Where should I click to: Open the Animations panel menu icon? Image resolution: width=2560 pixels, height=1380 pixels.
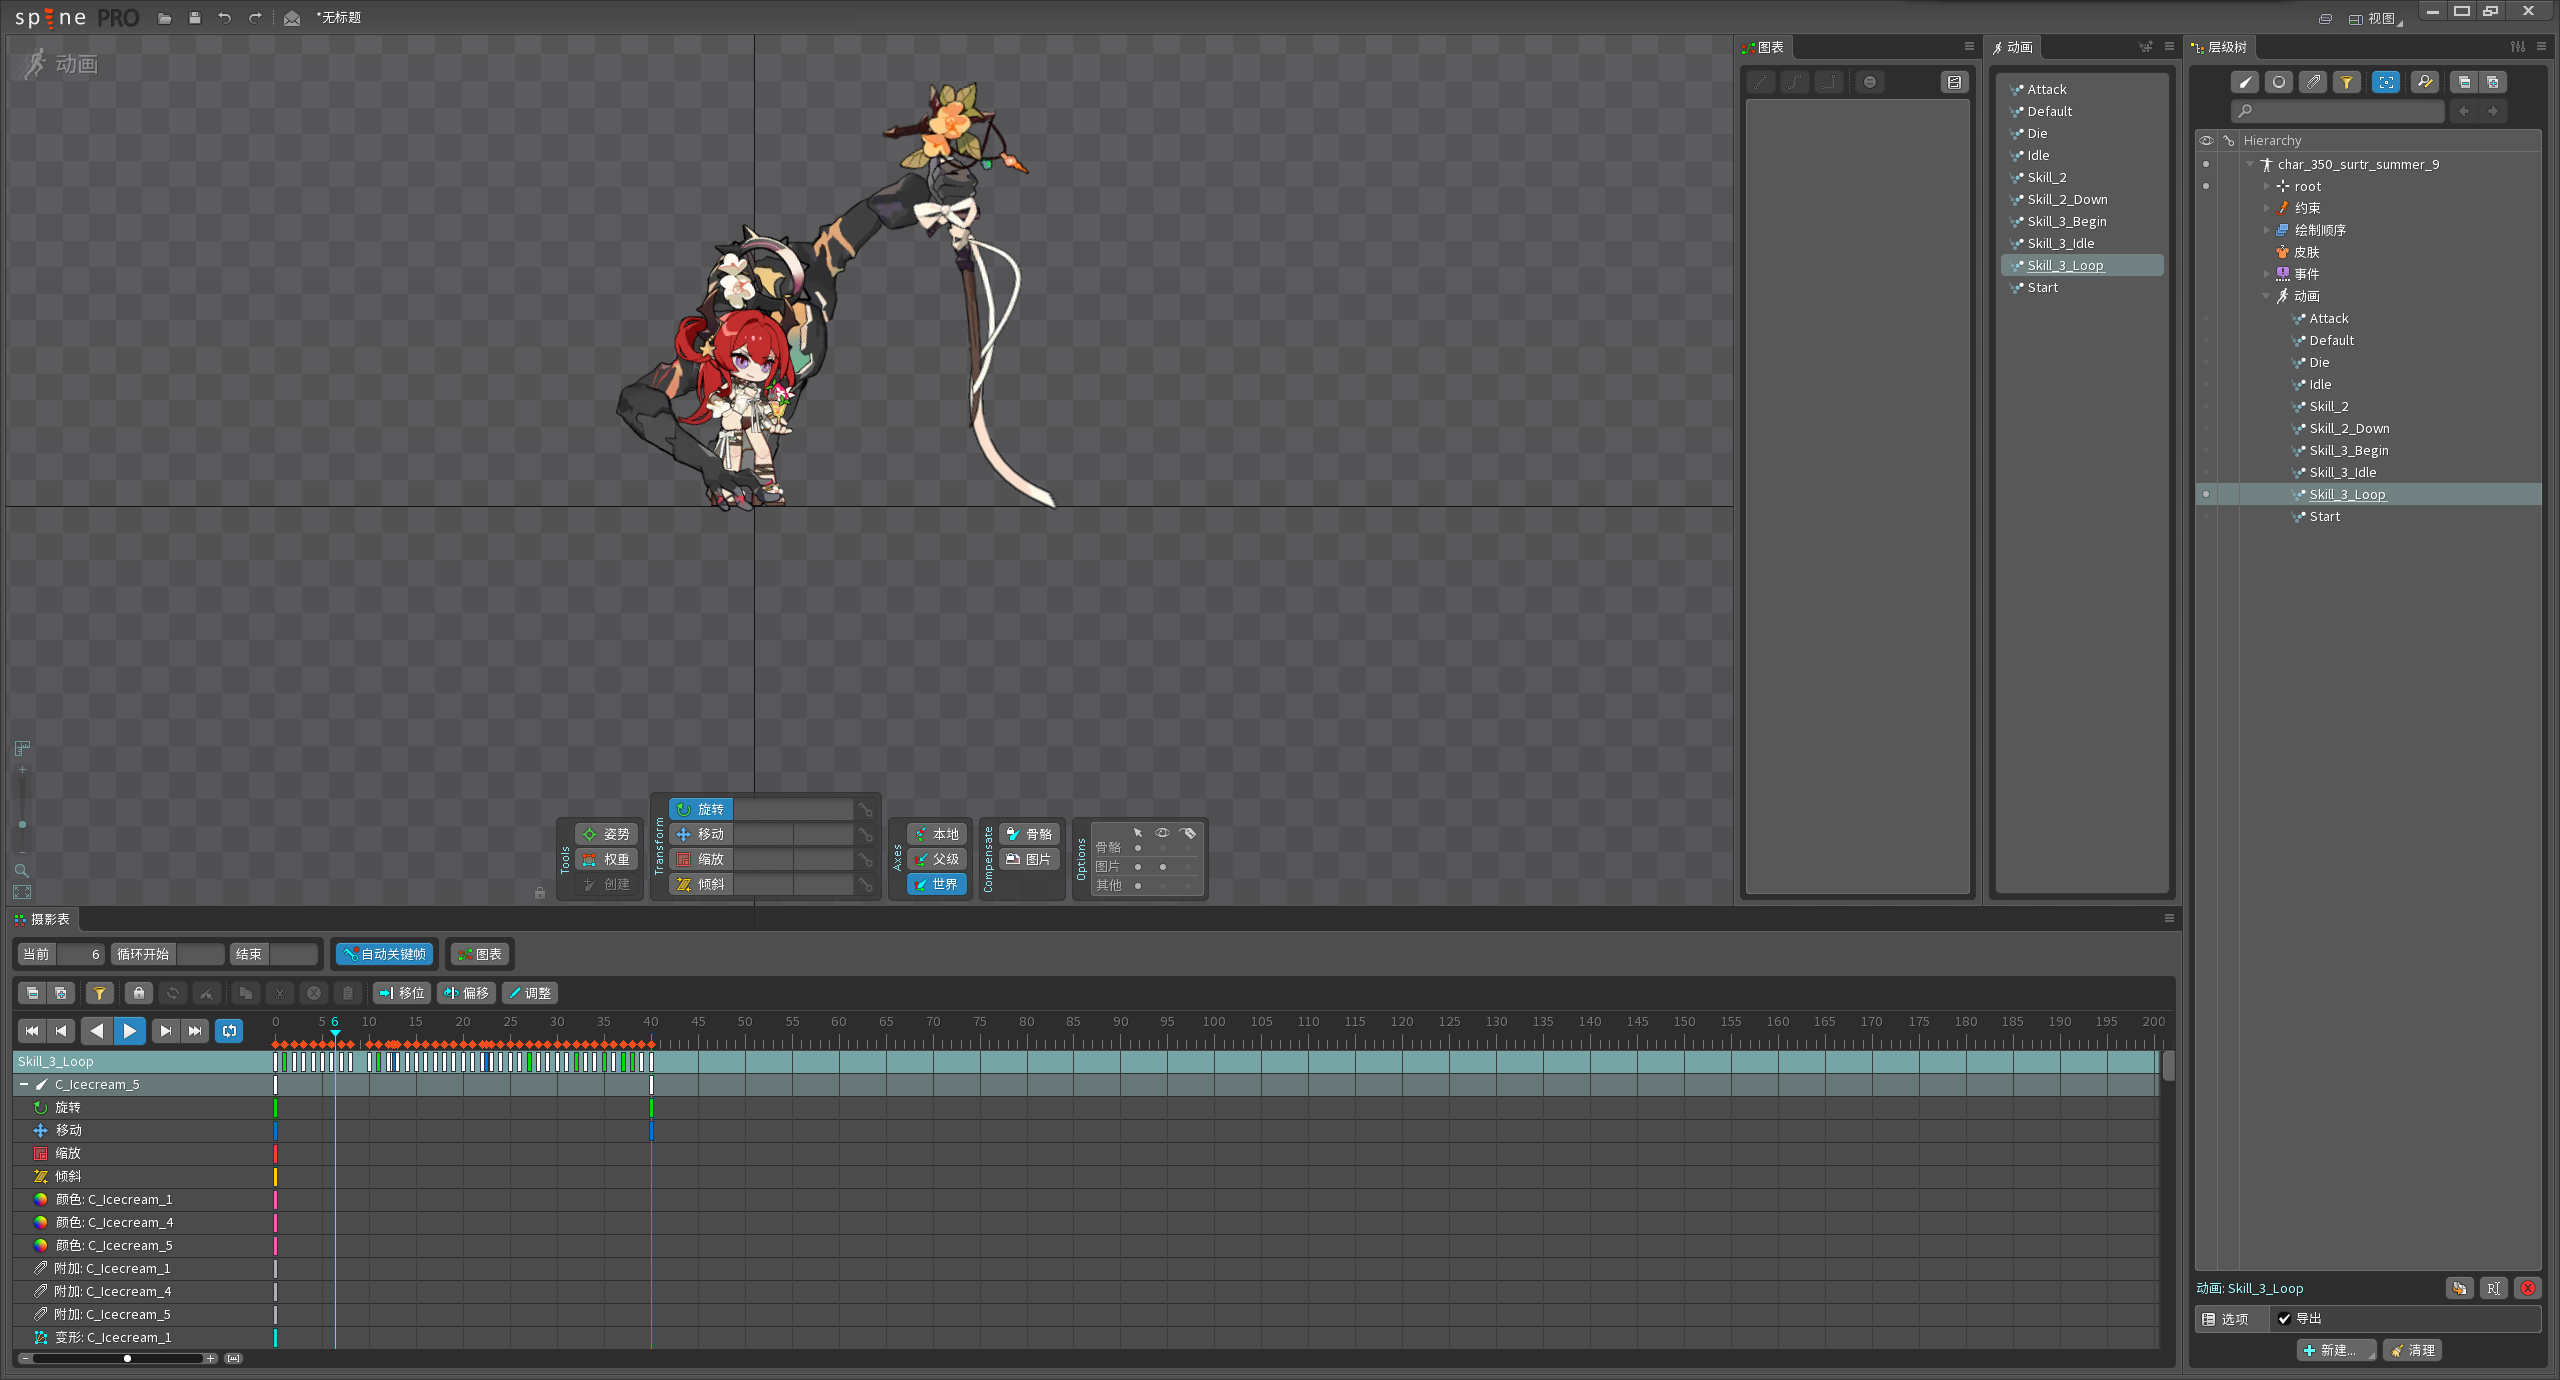point(2169,47)
